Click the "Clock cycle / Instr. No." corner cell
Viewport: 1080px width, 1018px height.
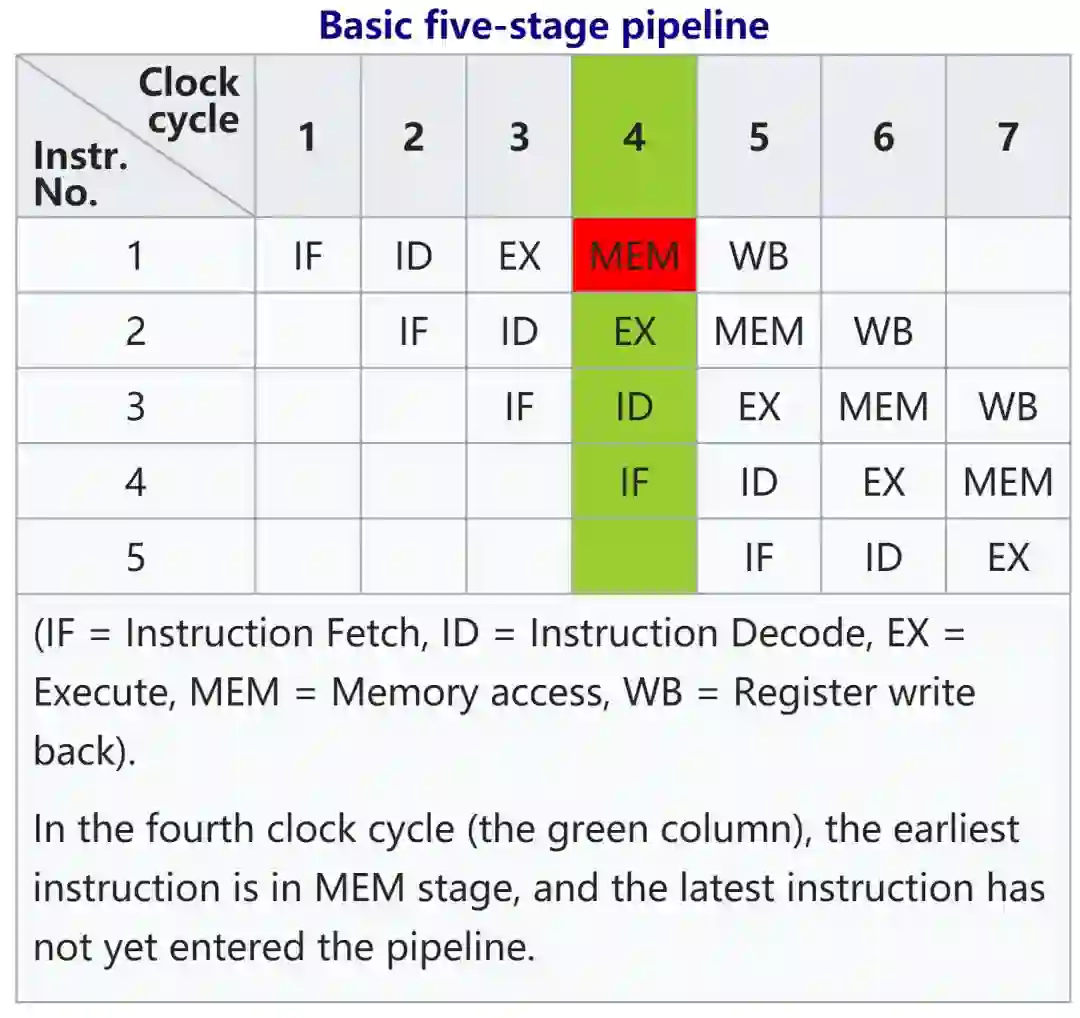click(136, 136)
